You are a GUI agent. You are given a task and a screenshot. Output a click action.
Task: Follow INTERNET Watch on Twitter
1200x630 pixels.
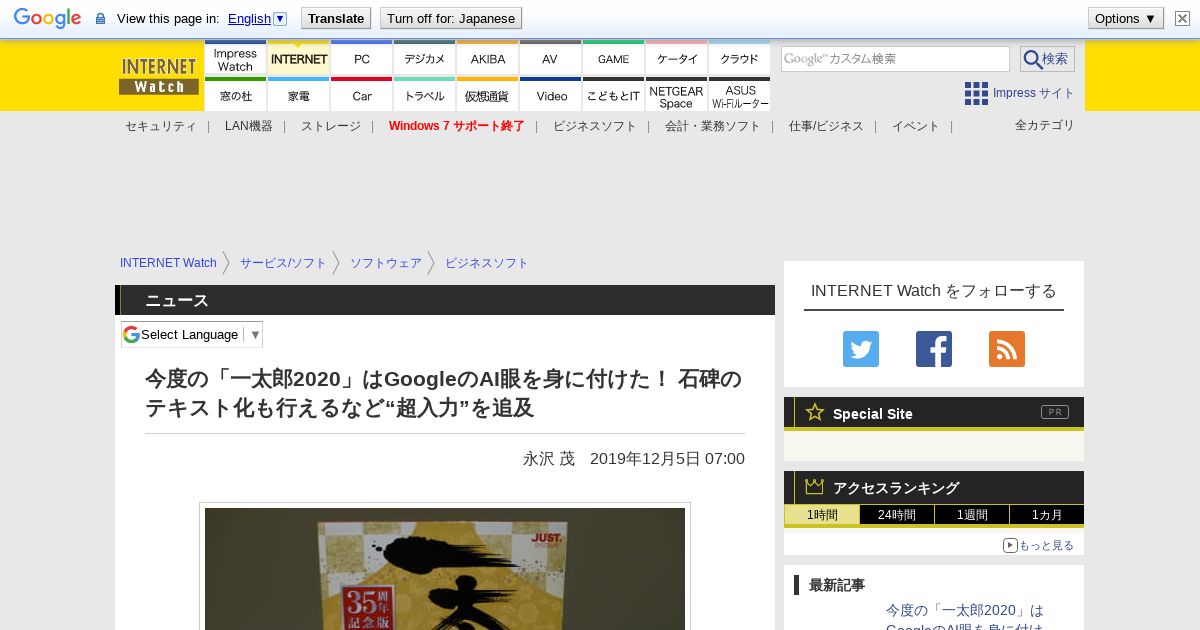861,349
